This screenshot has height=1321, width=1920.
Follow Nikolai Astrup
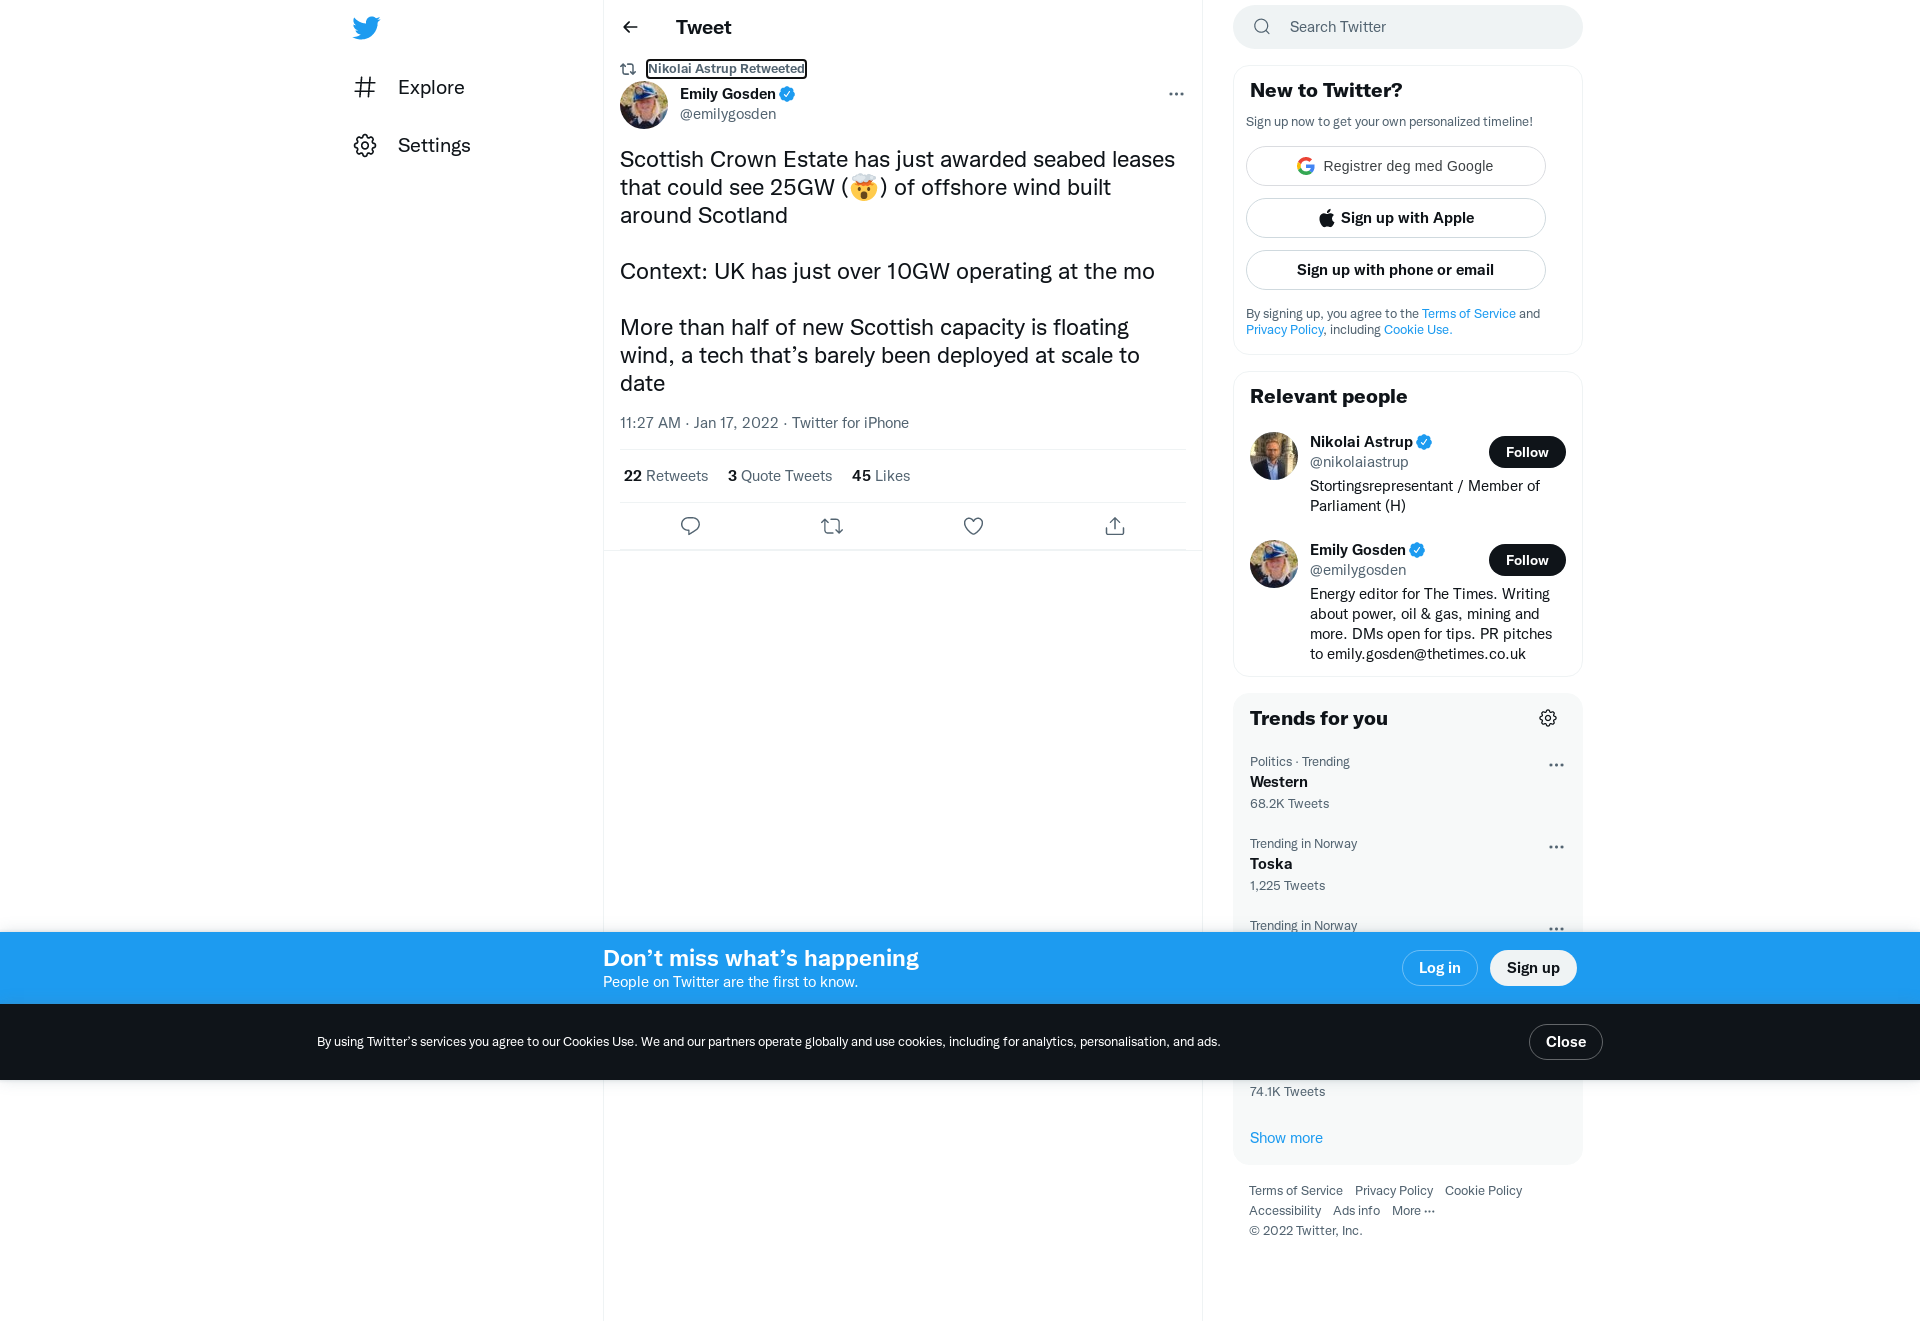[1527, 452]
